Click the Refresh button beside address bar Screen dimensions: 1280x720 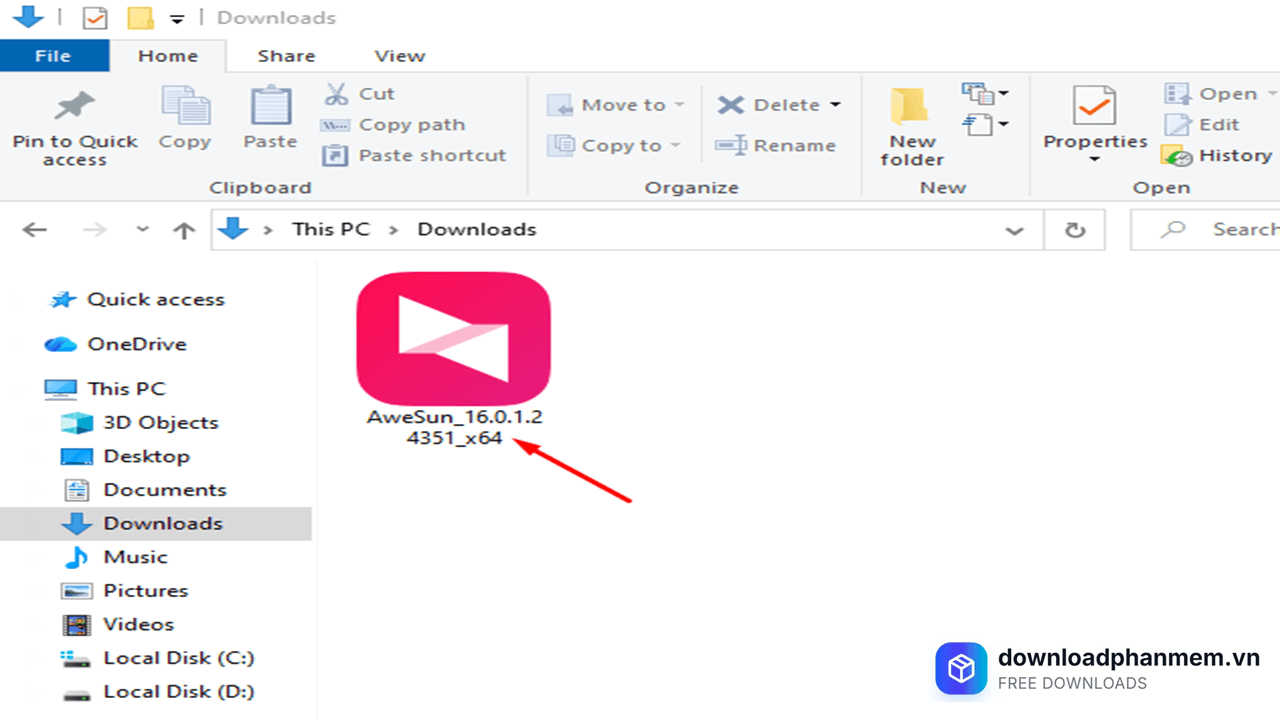tap(1075, 230)
